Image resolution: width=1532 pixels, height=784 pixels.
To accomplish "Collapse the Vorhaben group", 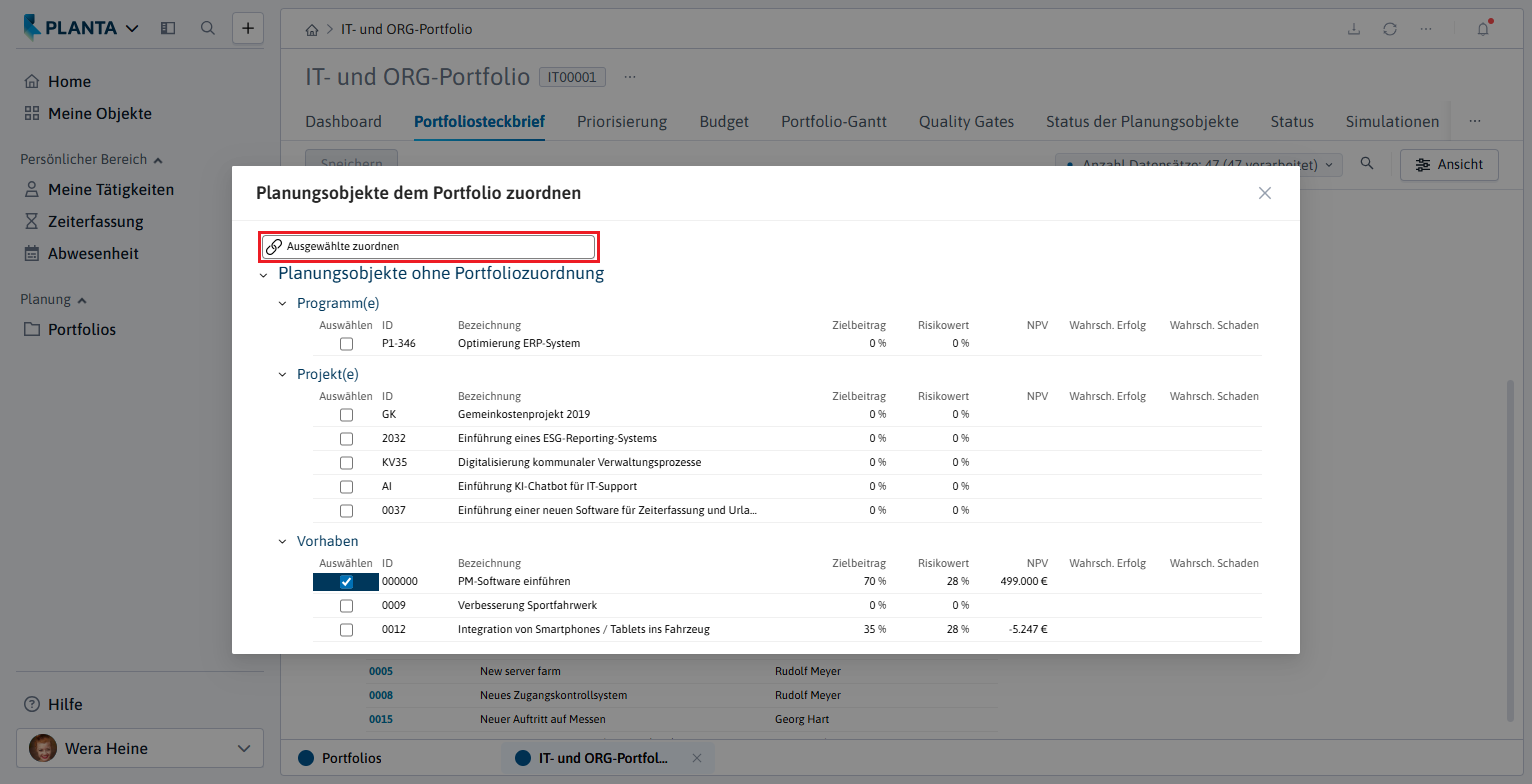I will click(x=283, y=541).
